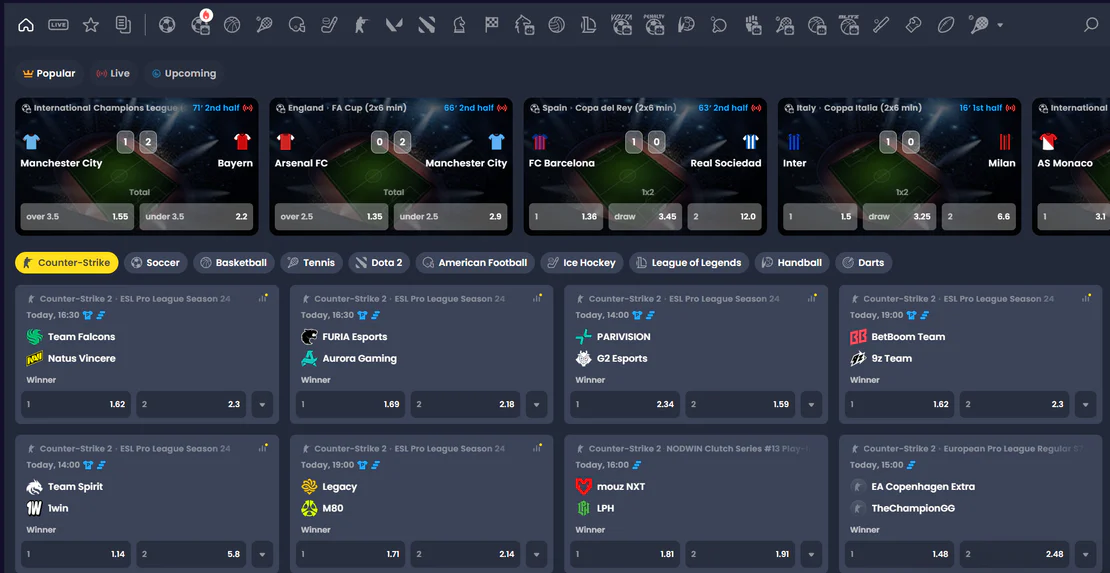The image size is (1110, 573).
Task: Pick draw at 3.45 for Barcelona match
Action: (x=645, y=217)
